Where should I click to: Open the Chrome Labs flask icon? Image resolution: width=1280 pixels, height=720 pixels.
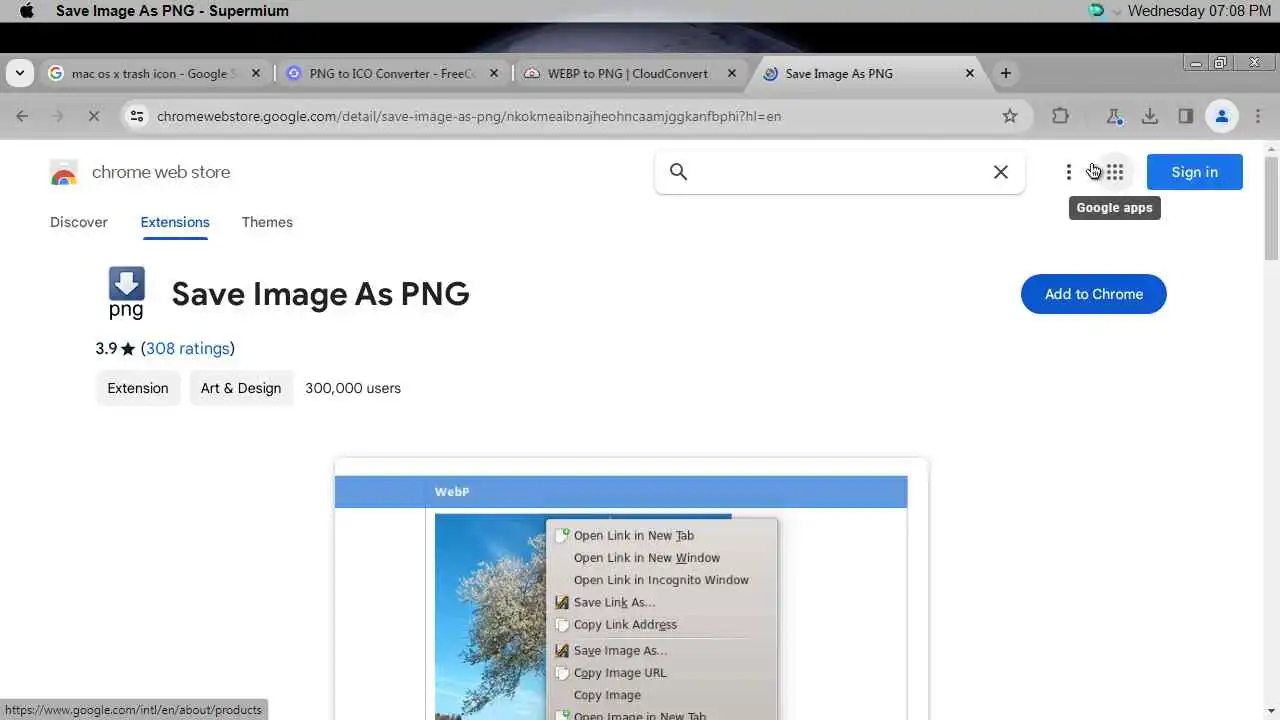(1114, 116)
